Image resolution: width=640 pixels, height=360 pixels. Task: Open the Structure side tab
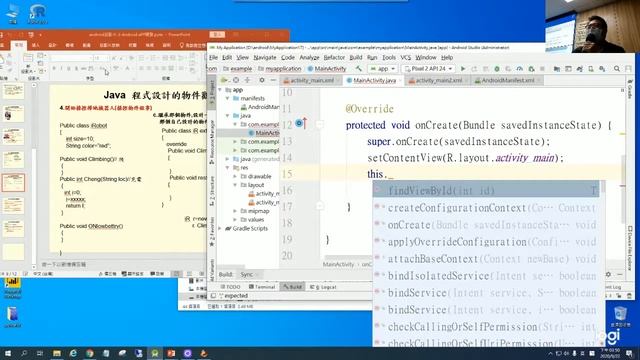212,191
